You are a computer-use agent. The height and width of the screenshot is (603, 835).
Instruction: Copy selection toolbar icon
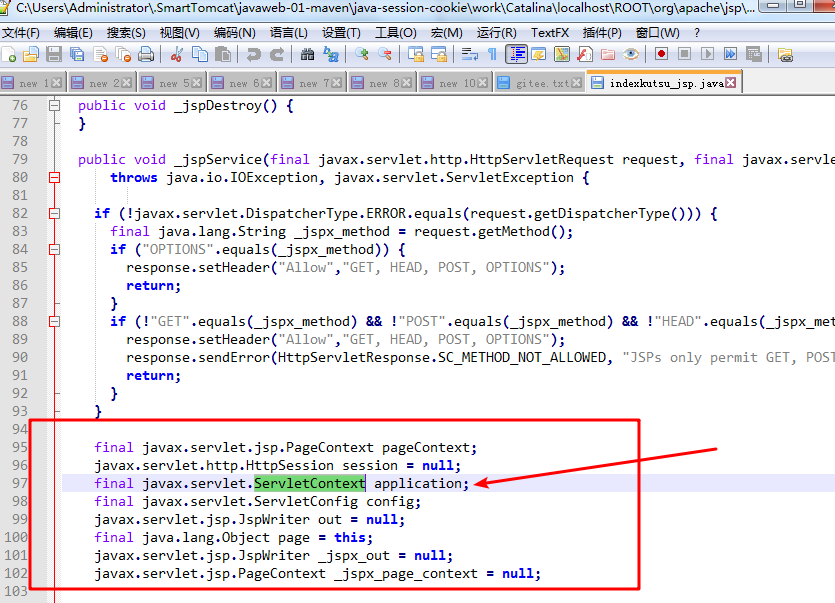200,54
